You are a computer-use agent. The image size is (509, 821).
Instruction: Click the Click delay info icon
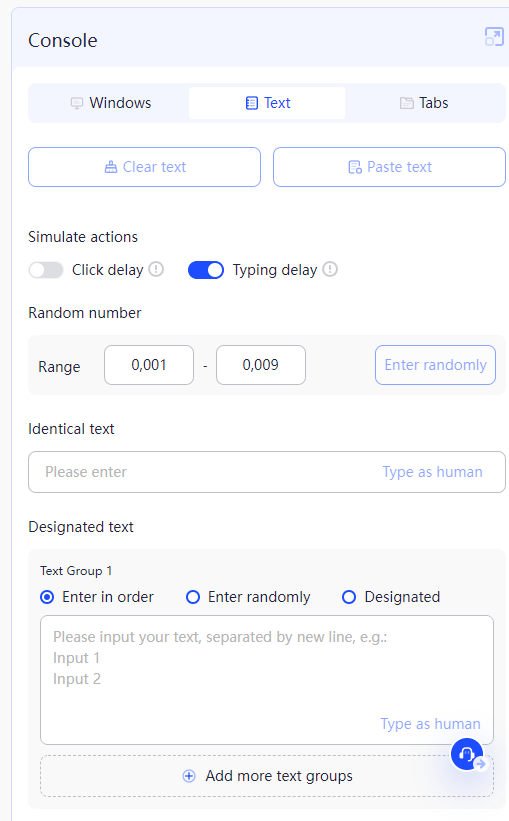(x=156, y=269)
